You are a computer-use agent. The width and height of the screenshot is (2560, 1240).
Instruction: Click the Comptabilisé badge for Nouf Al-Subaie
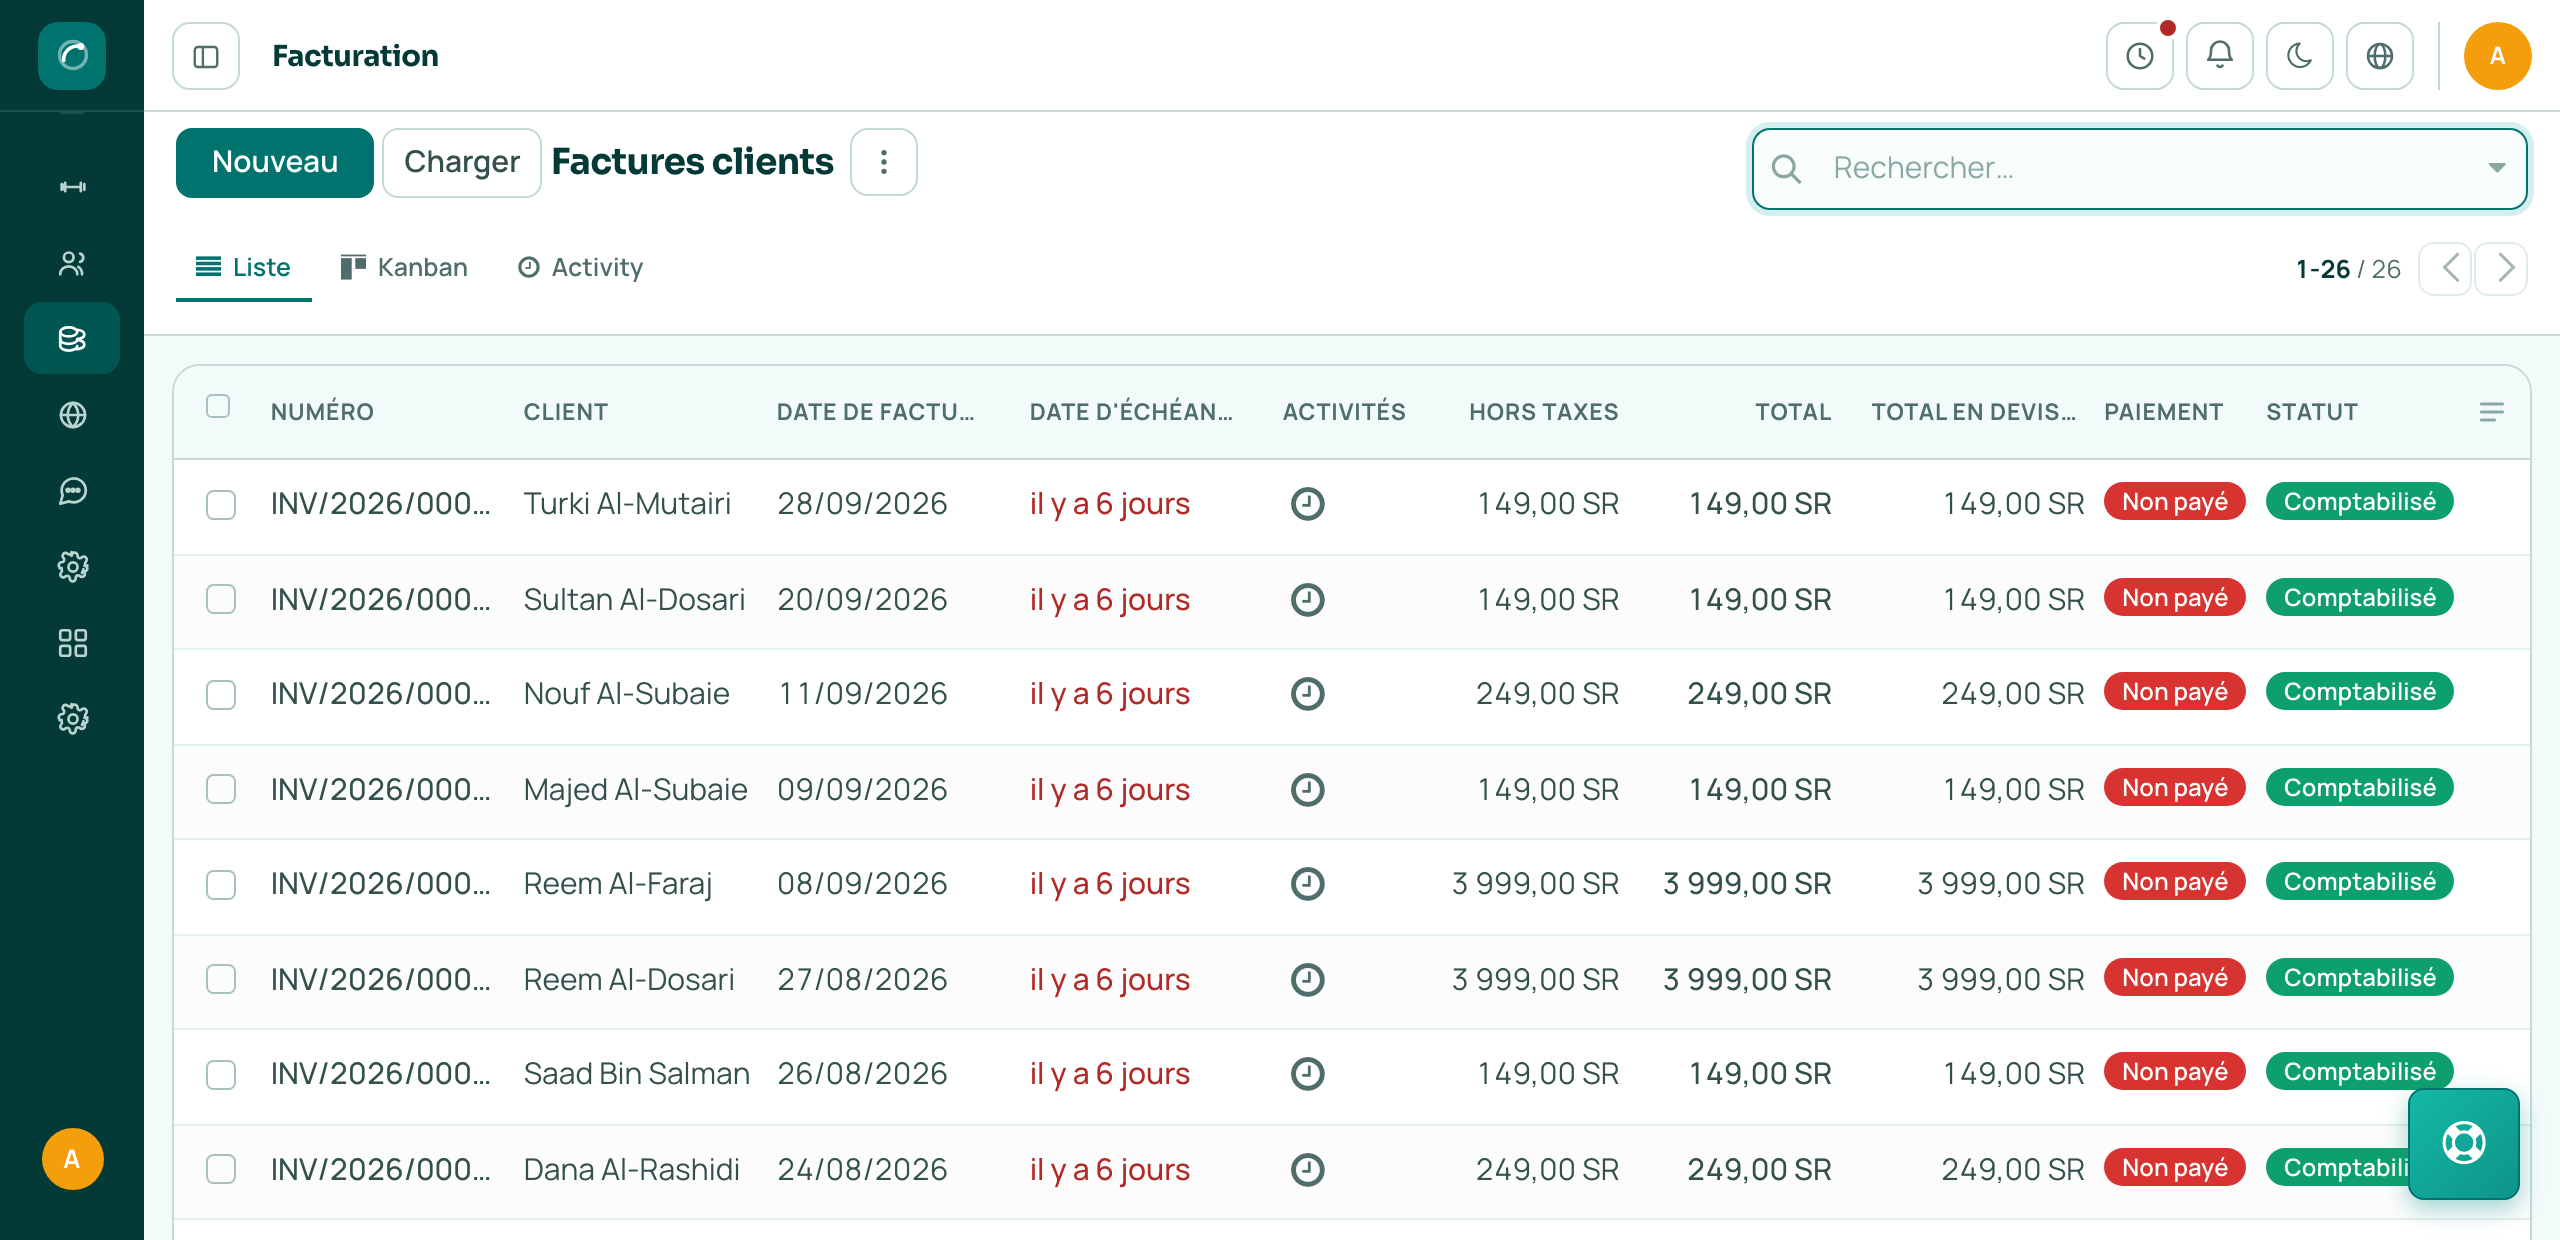coord(2359,692)
